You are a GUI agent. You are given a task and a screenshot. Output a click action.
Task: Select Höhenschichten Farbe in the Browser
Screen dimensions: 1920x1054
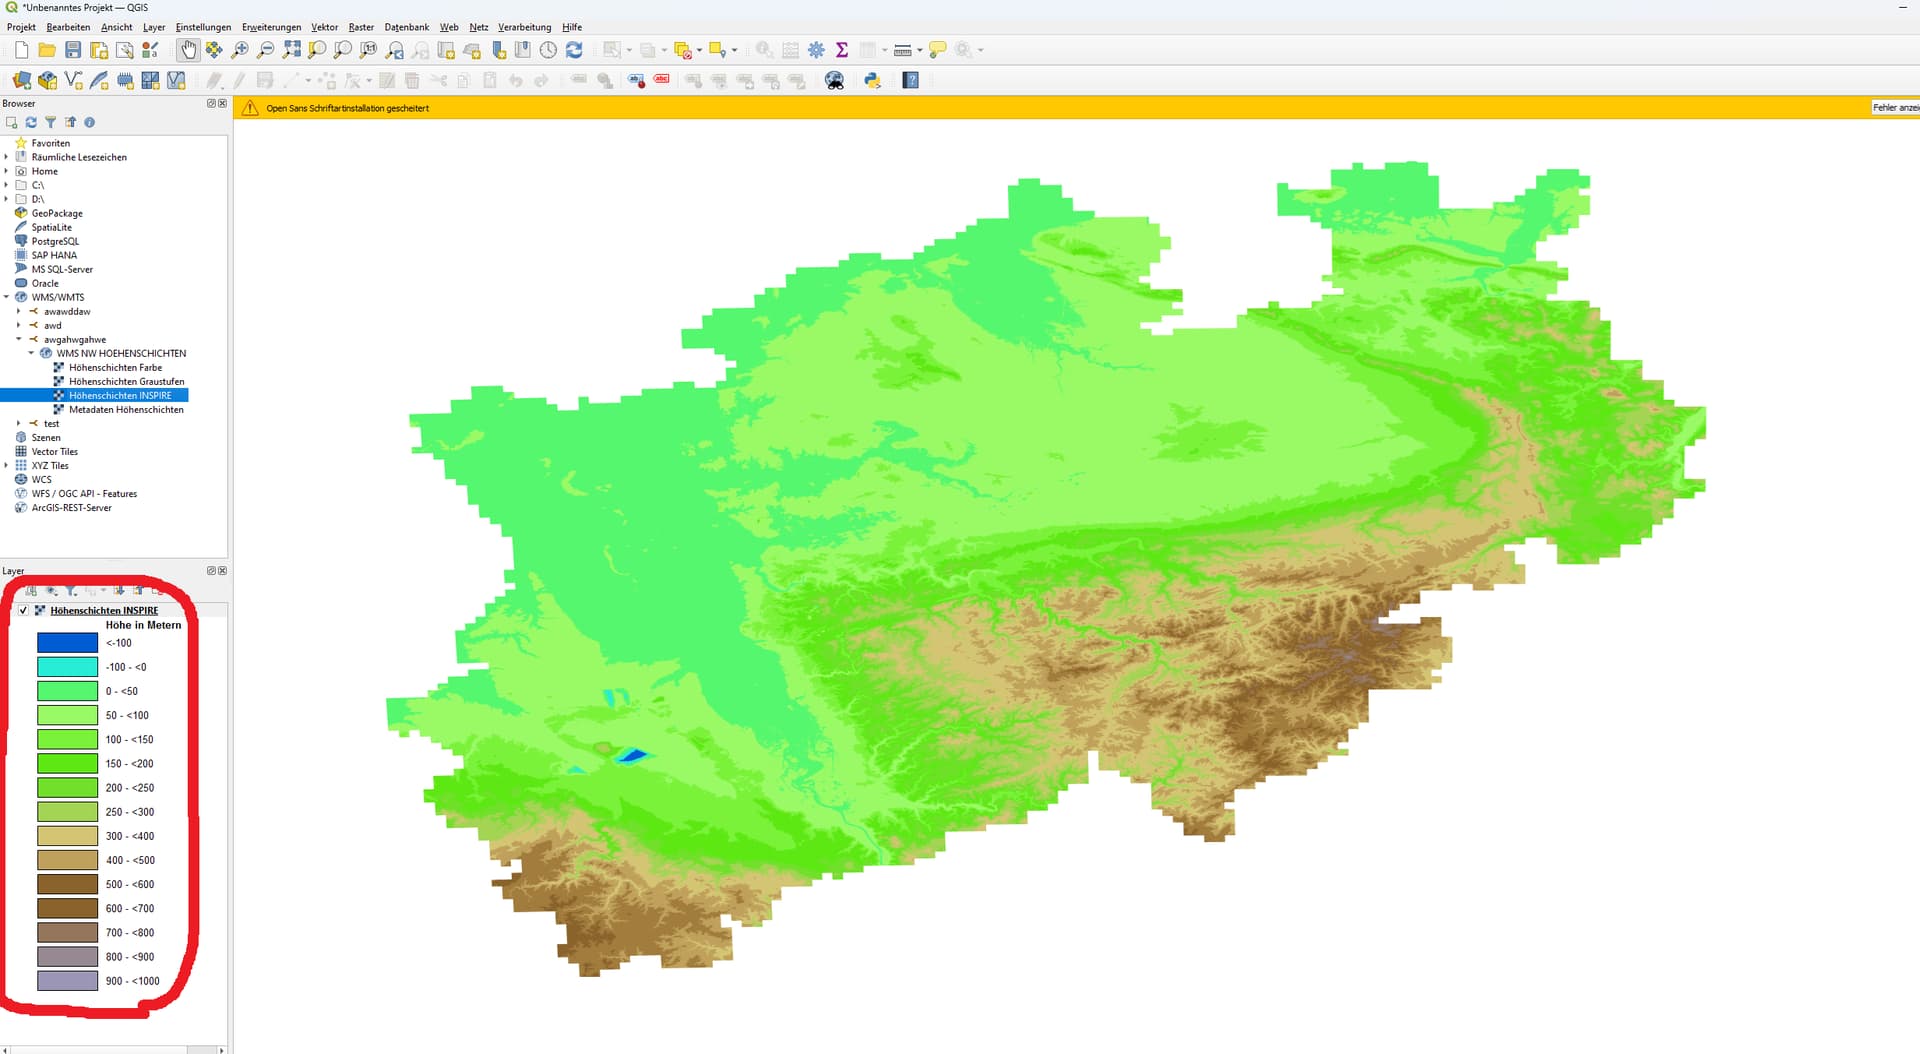tap(115, 368)
